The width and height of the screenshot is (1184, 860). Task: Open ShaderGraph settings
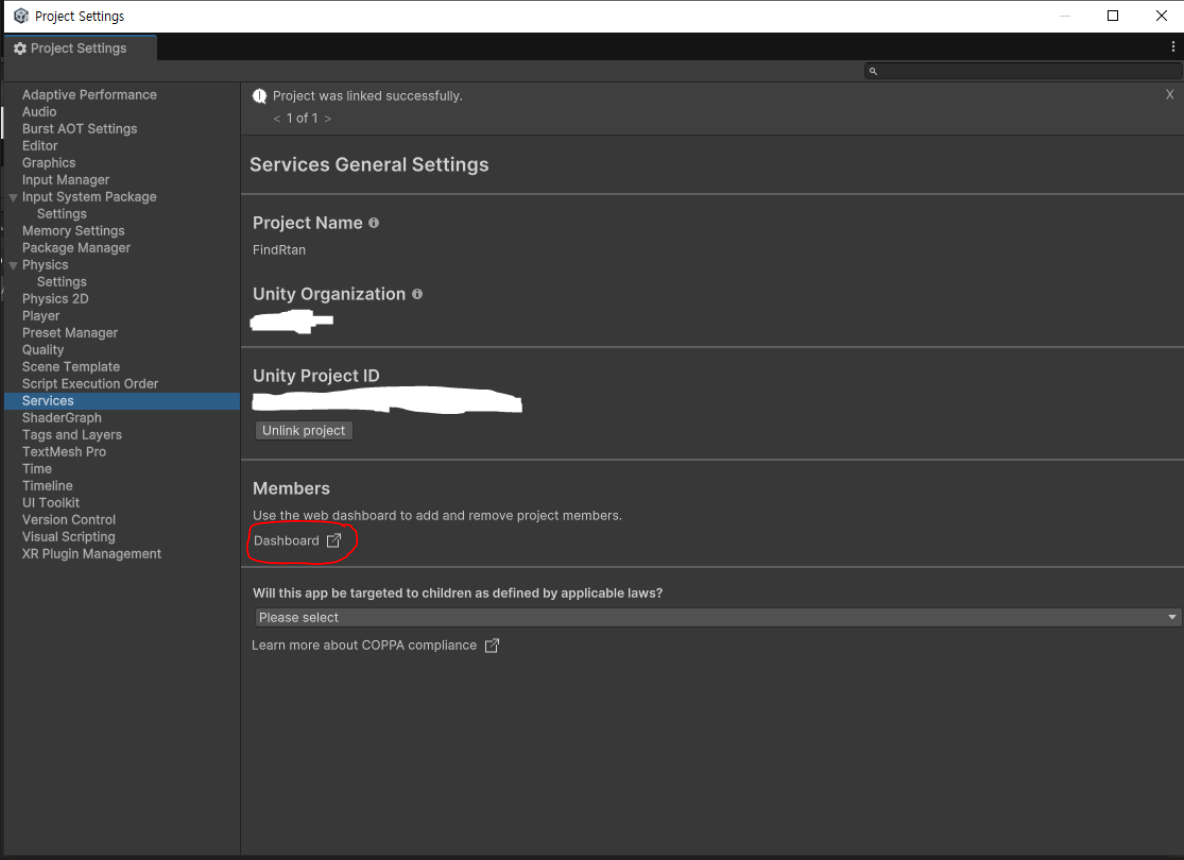coord(62,418)
